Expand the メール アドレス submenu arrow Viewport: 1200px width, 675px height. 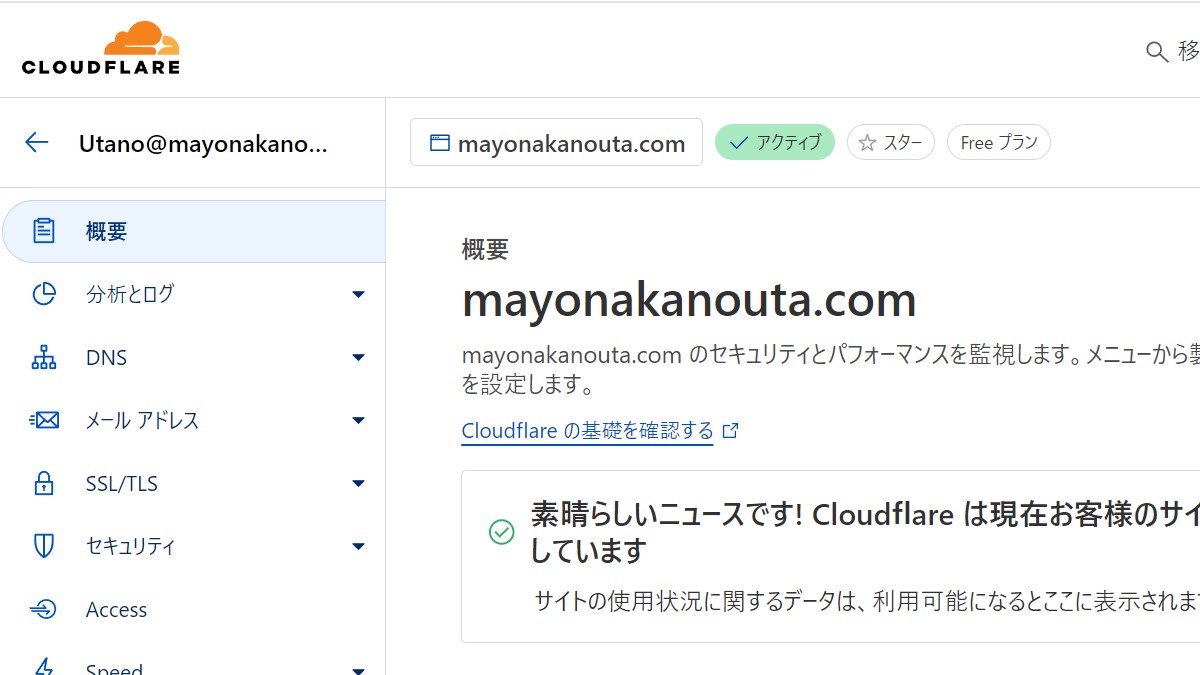(x=359, y=421)
